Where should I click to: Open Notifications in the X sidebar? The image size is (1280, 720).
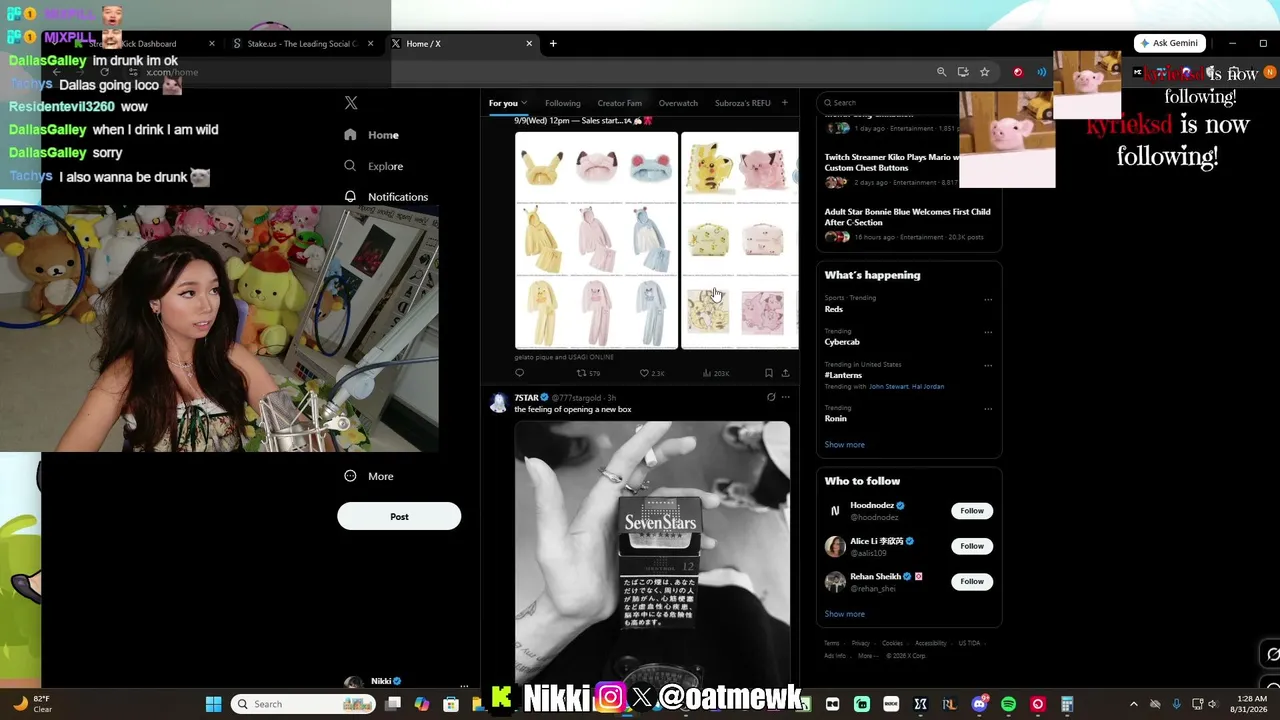click(386, 197)
